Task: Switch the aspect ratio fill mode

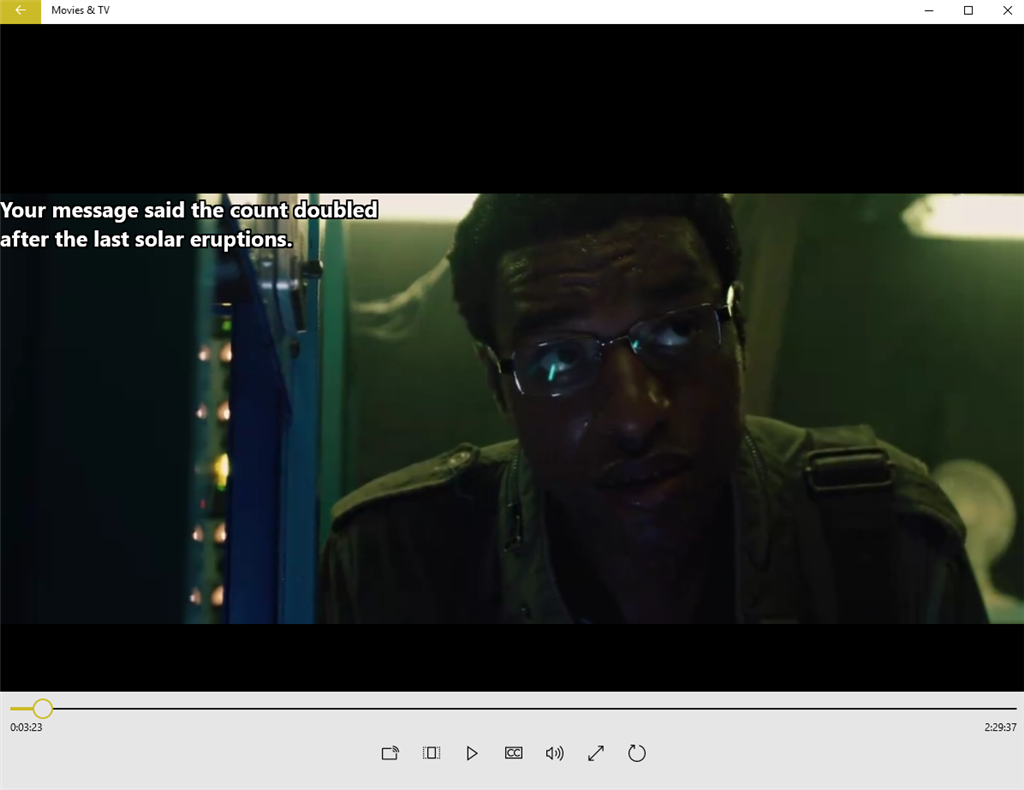Action: (x=431, y=753)
